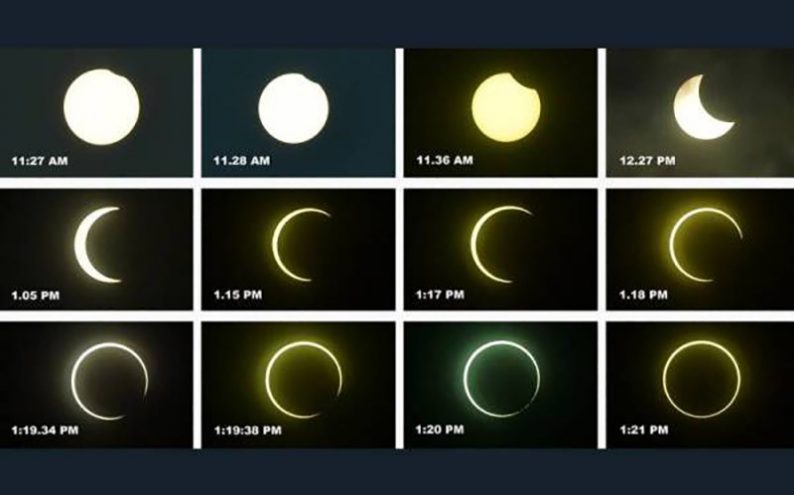Select the green-tinted 1:20 PM ring image
794x495 pixels.
pyautogui.click(x=500, y=385)
